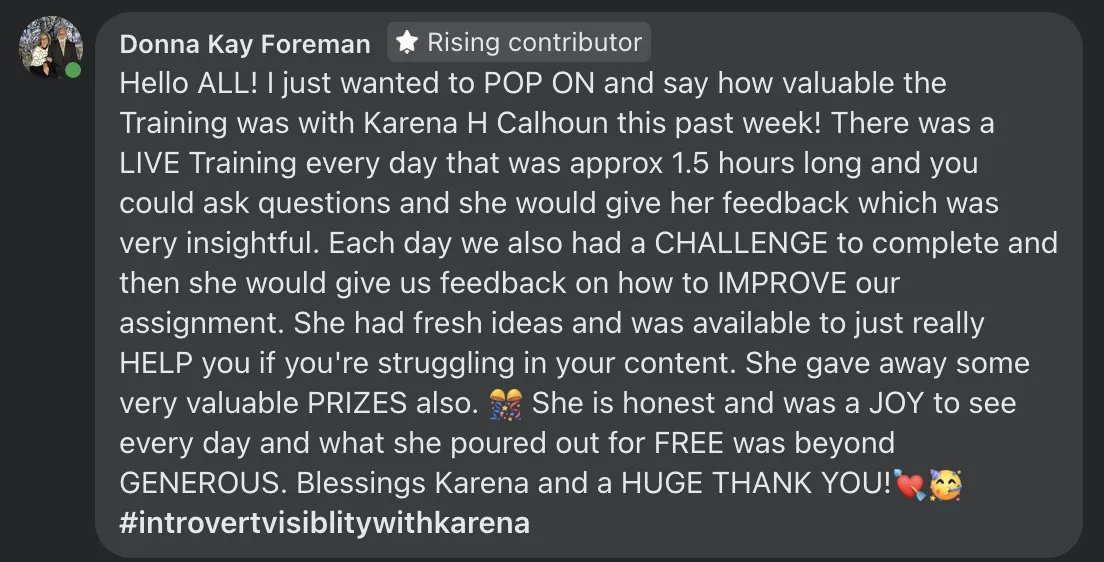Click the confetti emoji after PRIZES also
1104x562 pixels.
pos(506,404)
